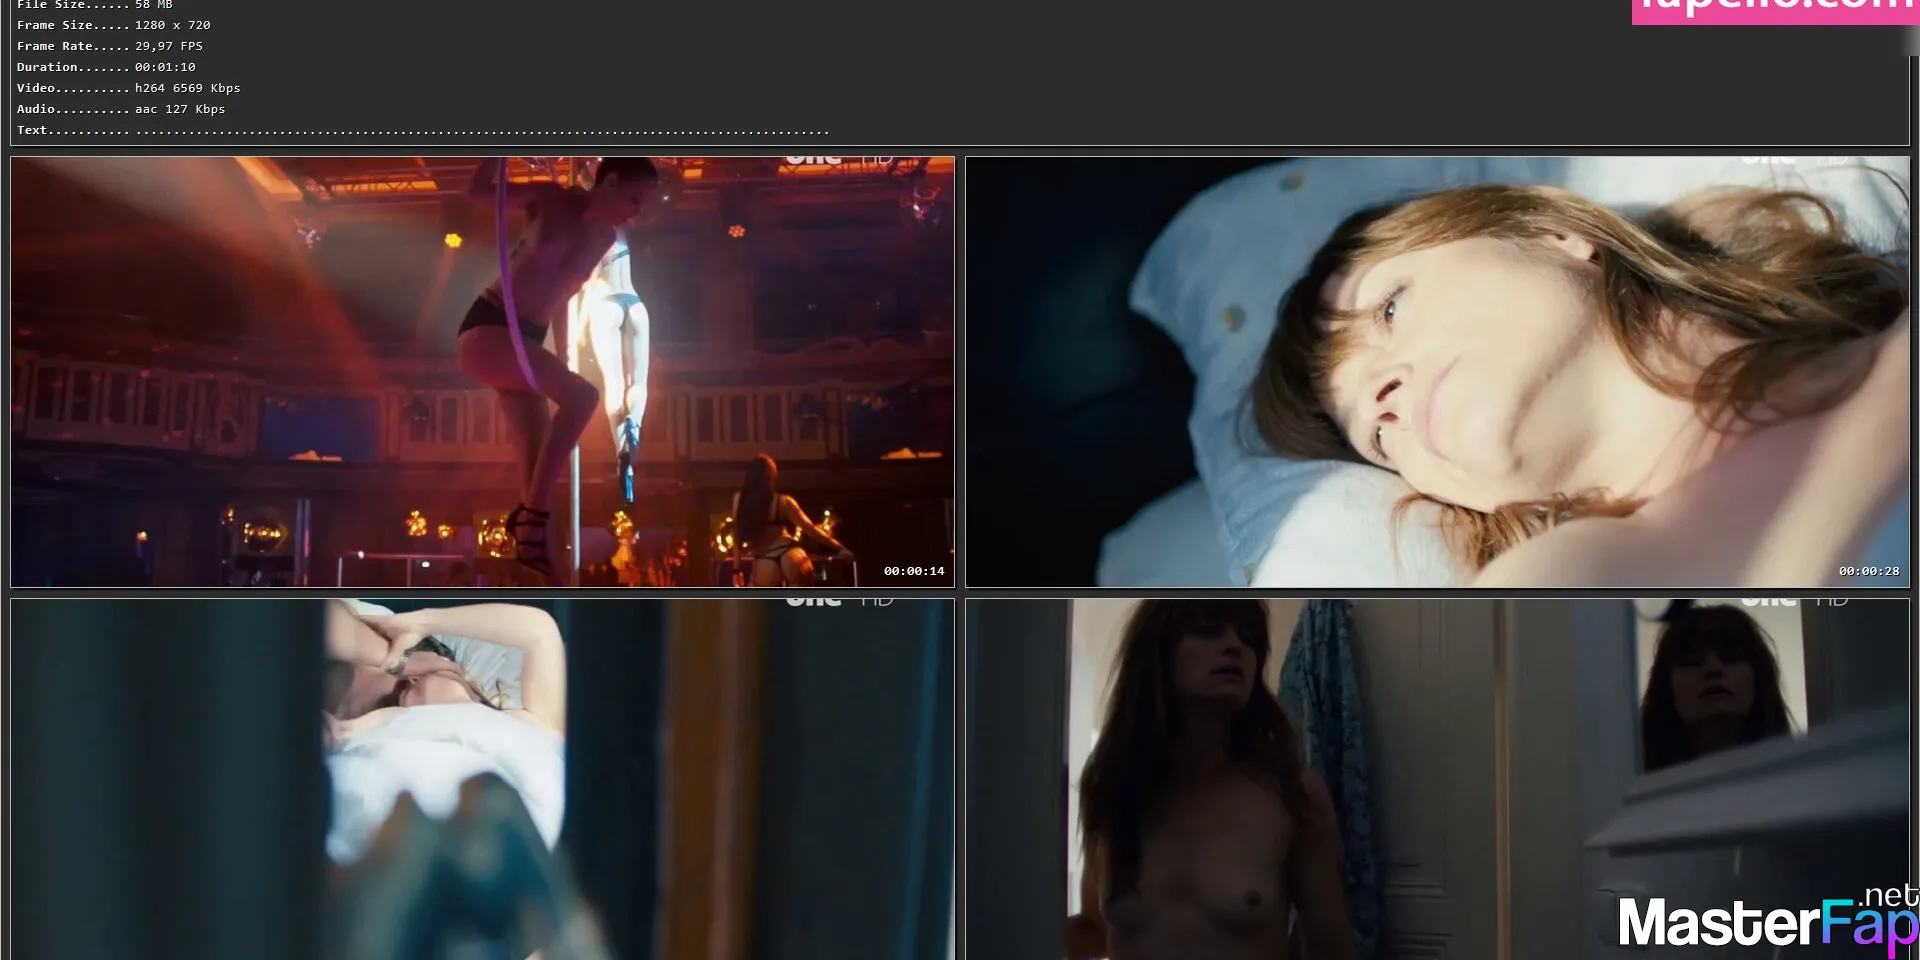1920x960 pixels.
Task: Select the frame showing person behind curtain
Action: pos(482,779)
